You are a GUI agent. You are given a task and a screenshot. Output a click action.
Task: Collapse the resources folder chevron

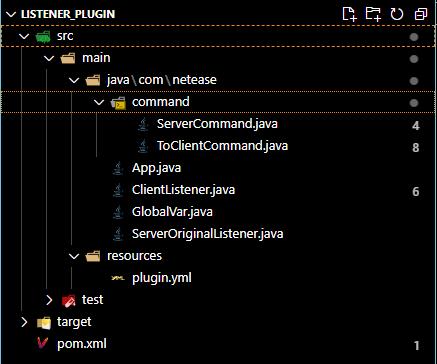(74, 256)
